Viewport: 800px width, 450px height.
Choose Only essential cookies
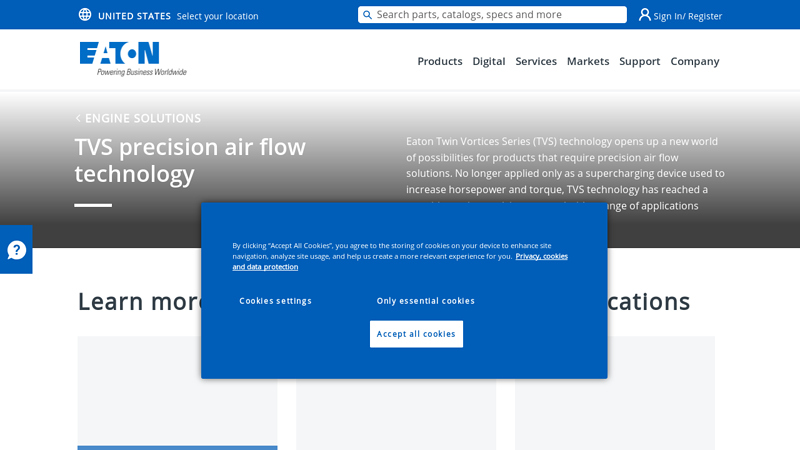(x=425, y=301)
